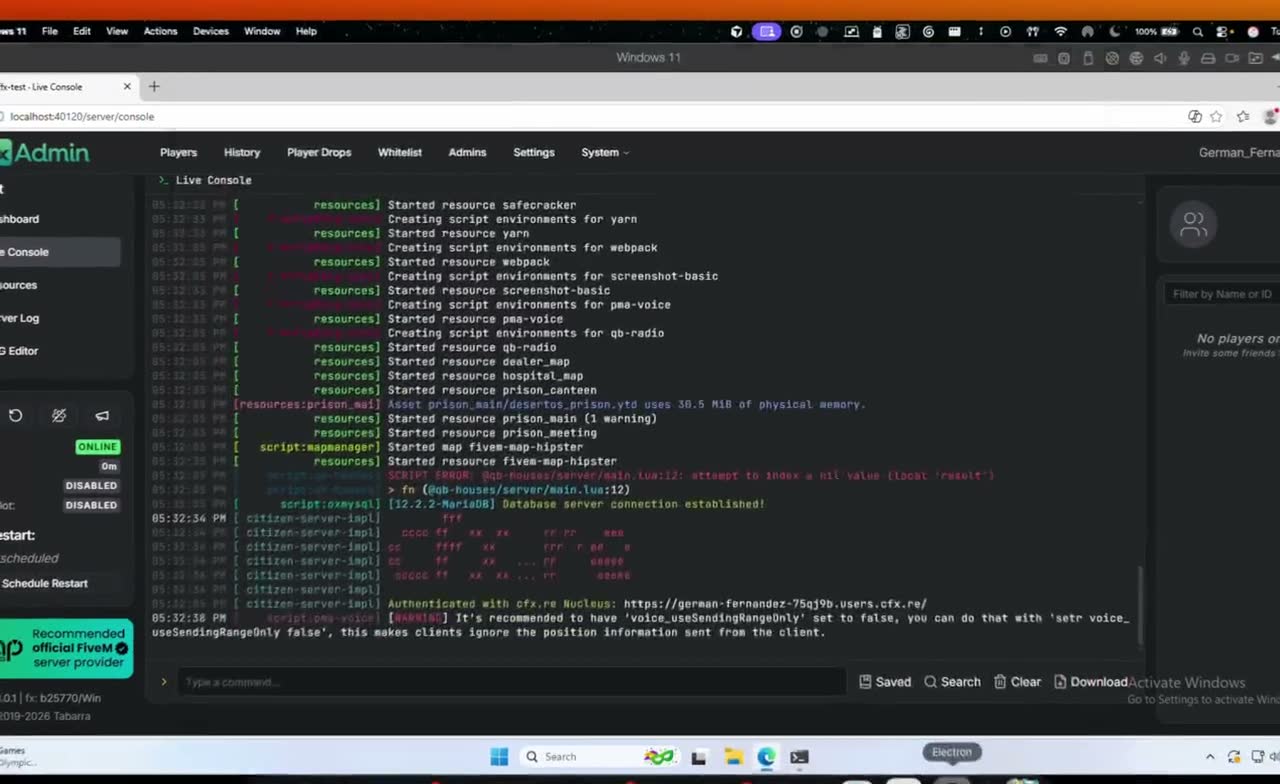This screenshot has width=1280, height=784.
Task: Click the ONLINE status badge
Action: 98,447
